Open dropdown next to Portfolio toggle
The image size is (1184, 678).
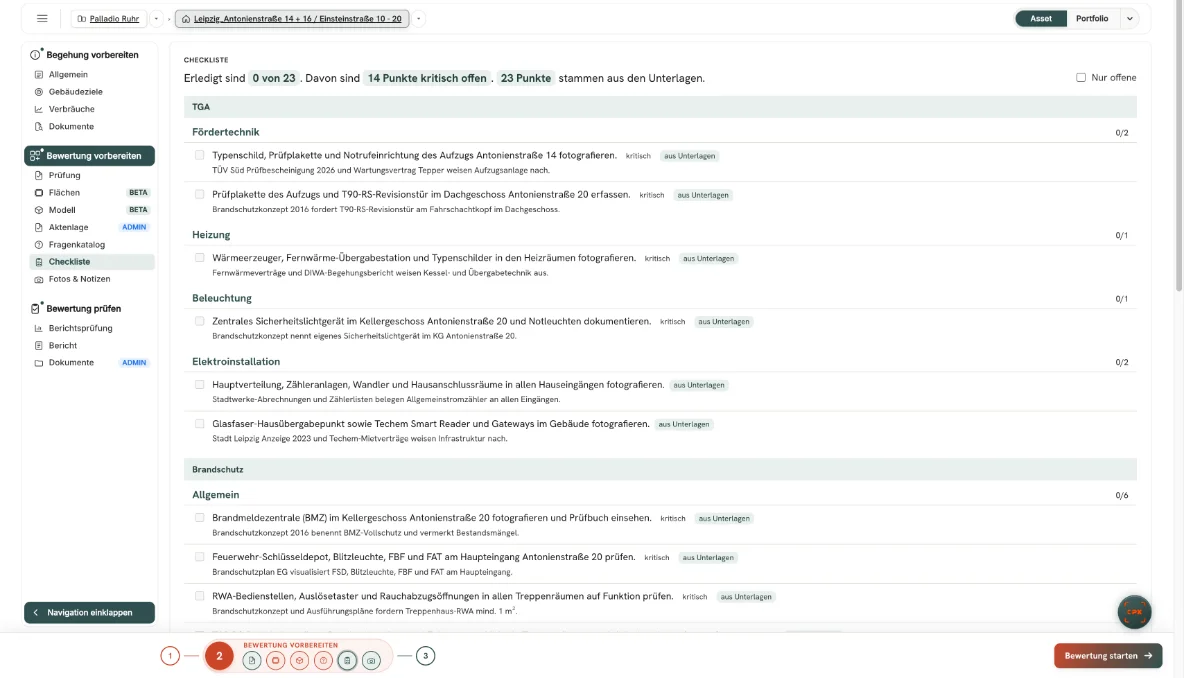(1130, 19)
